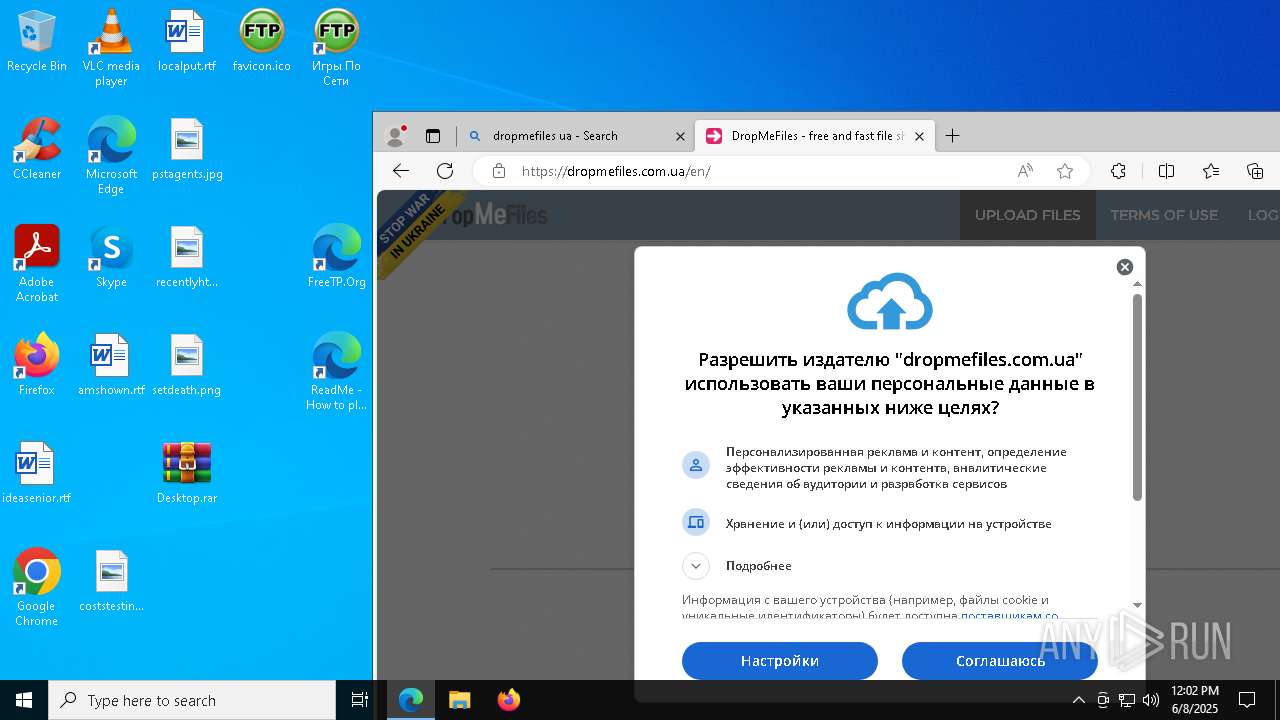Open the Игры По Сети shortcut
1280x720 pixels.
point(336,48)
